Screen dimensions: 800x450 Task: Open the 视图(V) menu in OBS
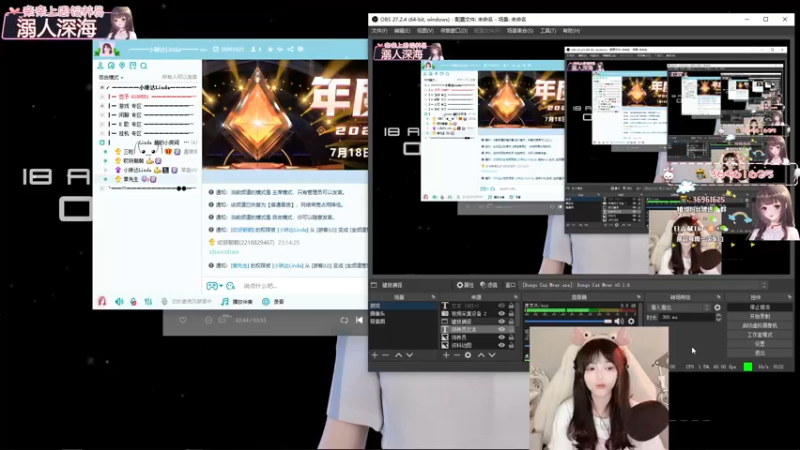click(425, 31)
